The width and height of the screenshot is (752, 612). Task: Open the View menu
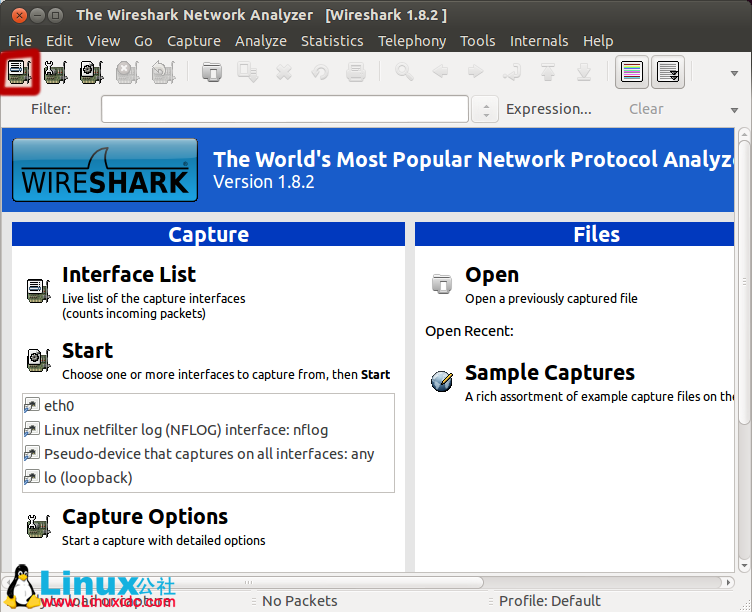coord(104,41)
